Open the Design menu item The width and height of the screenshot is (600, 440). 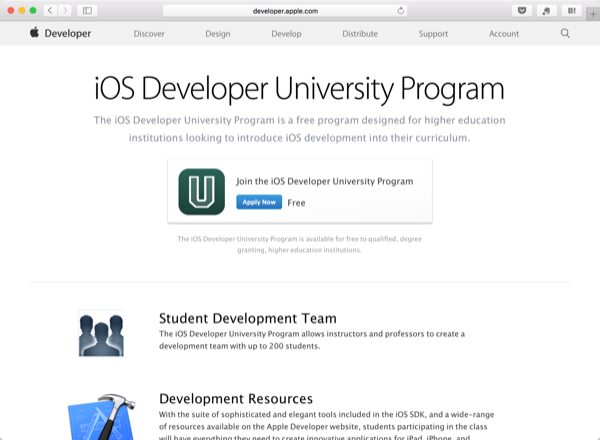pyautogui.click(x=217, y=33)
